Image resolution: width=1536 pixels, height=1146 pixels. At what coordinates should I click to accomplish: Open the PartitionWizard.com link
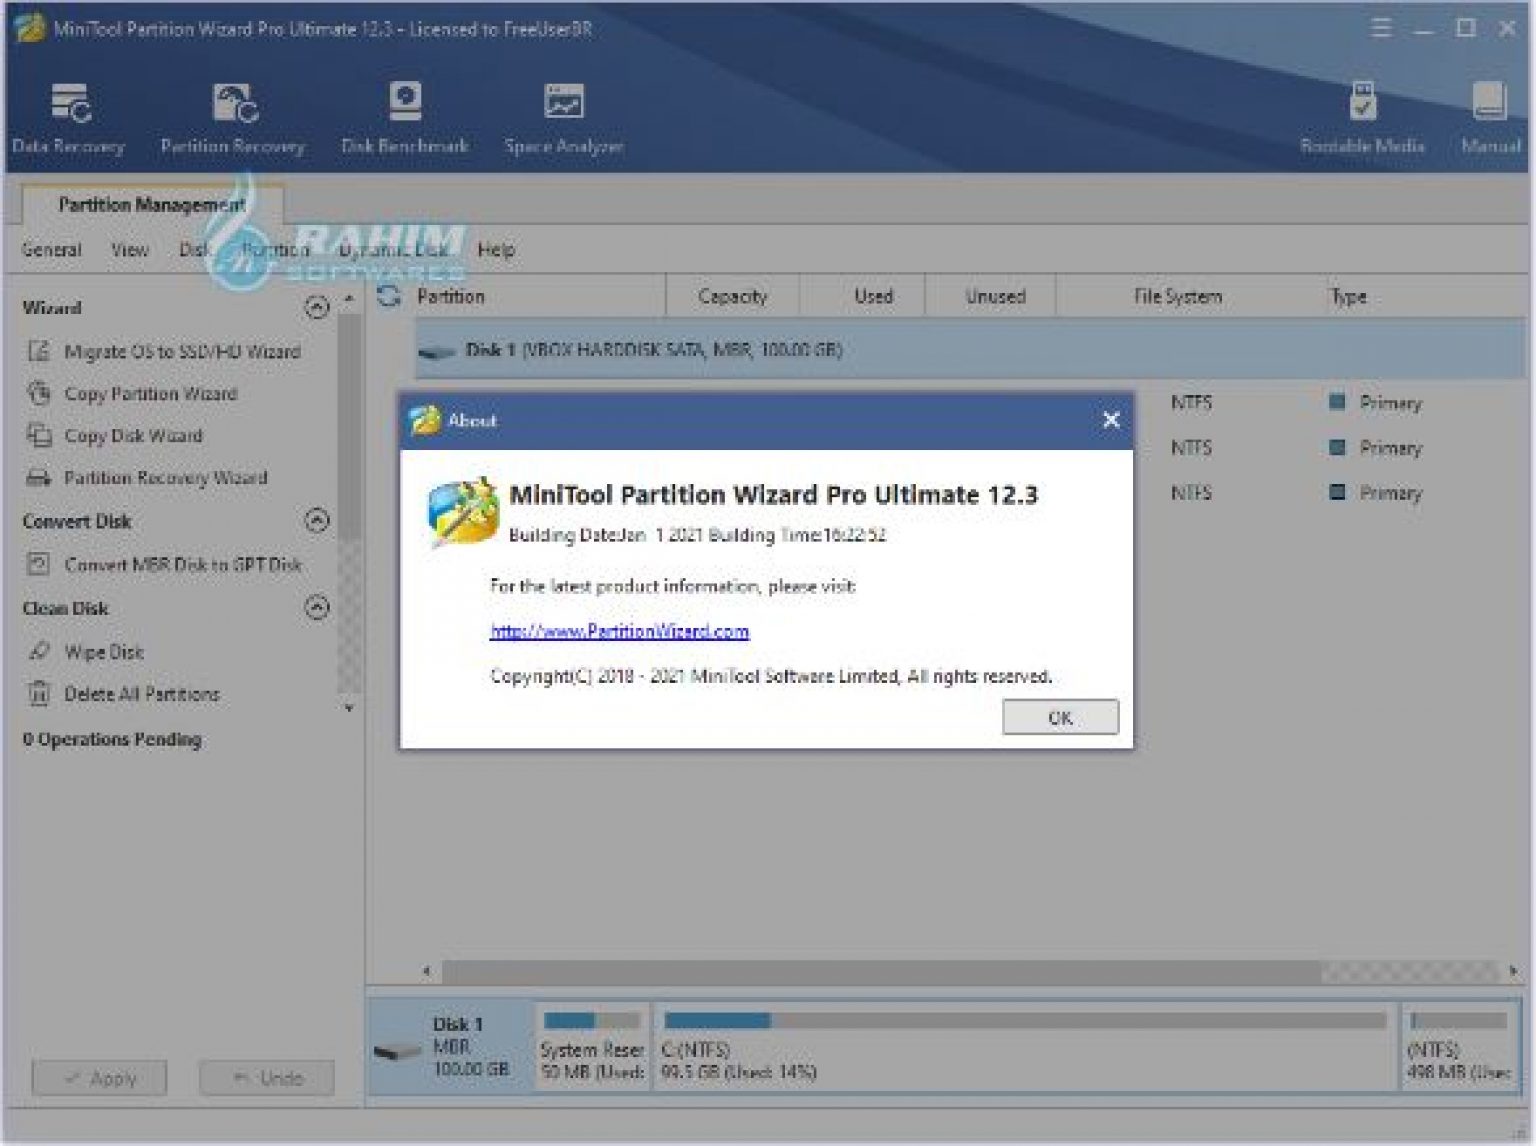tap(619, 631)
